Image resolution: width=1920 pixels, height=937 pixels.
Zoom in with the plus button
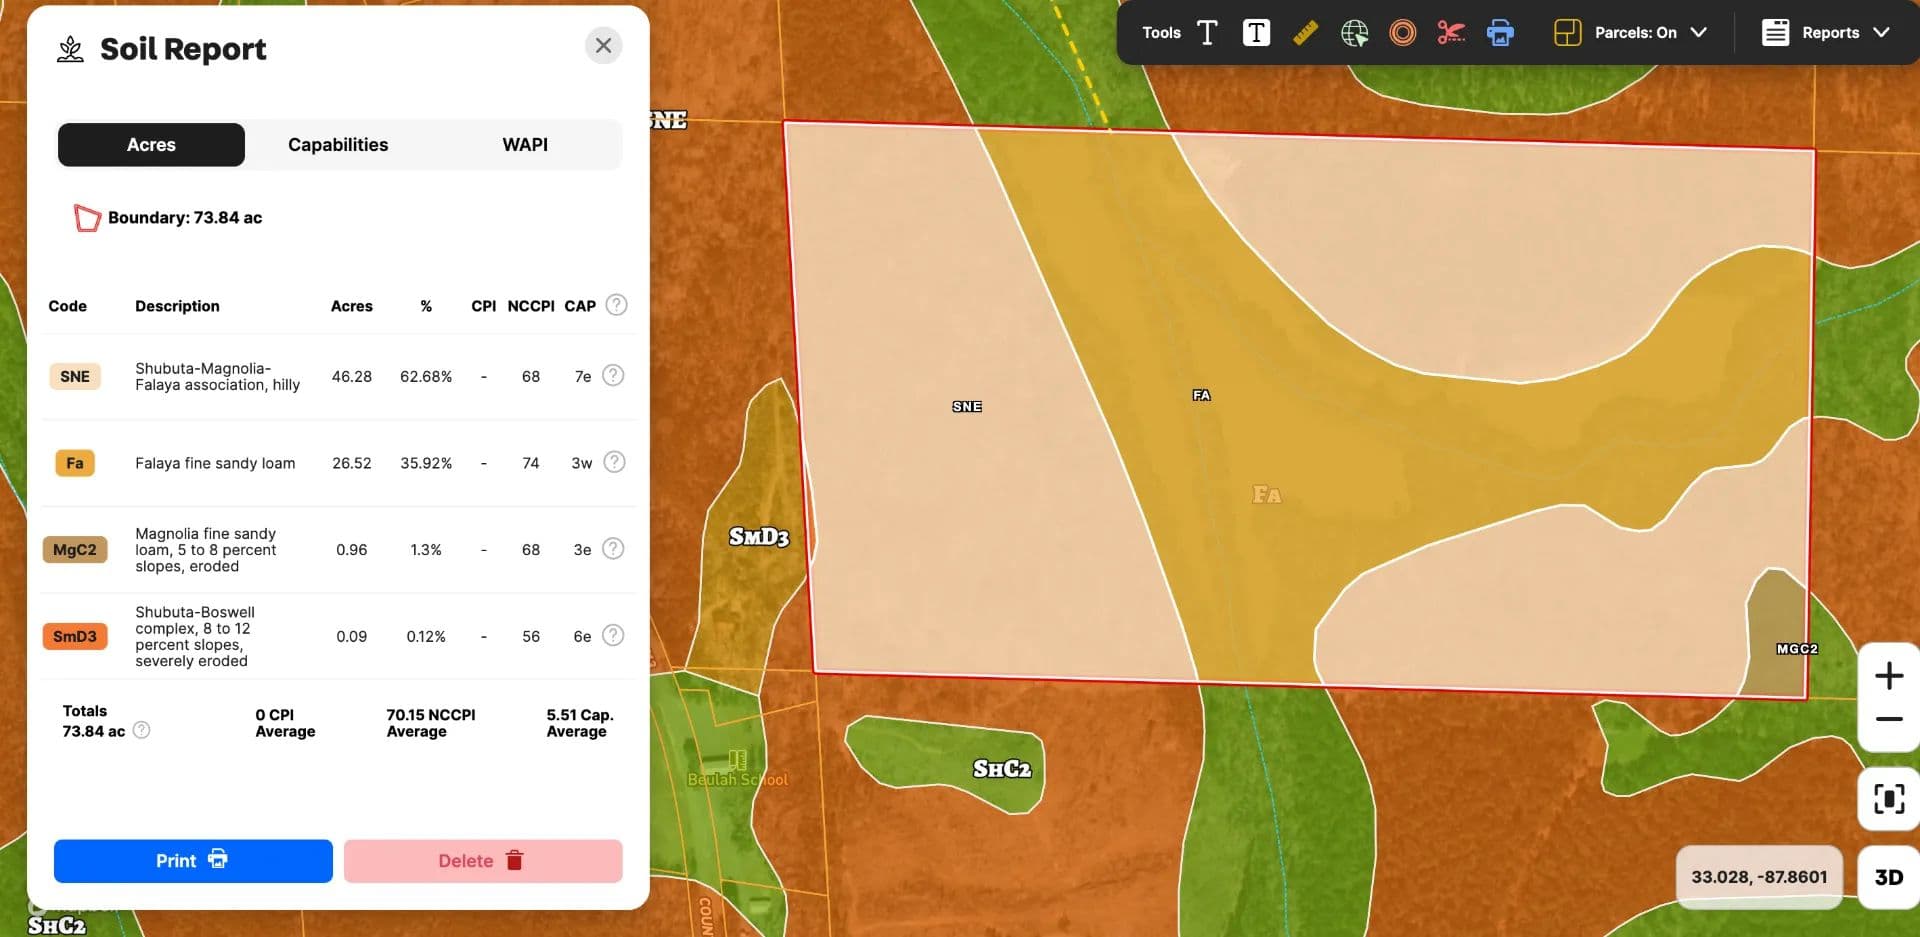tap(1888, 676)
